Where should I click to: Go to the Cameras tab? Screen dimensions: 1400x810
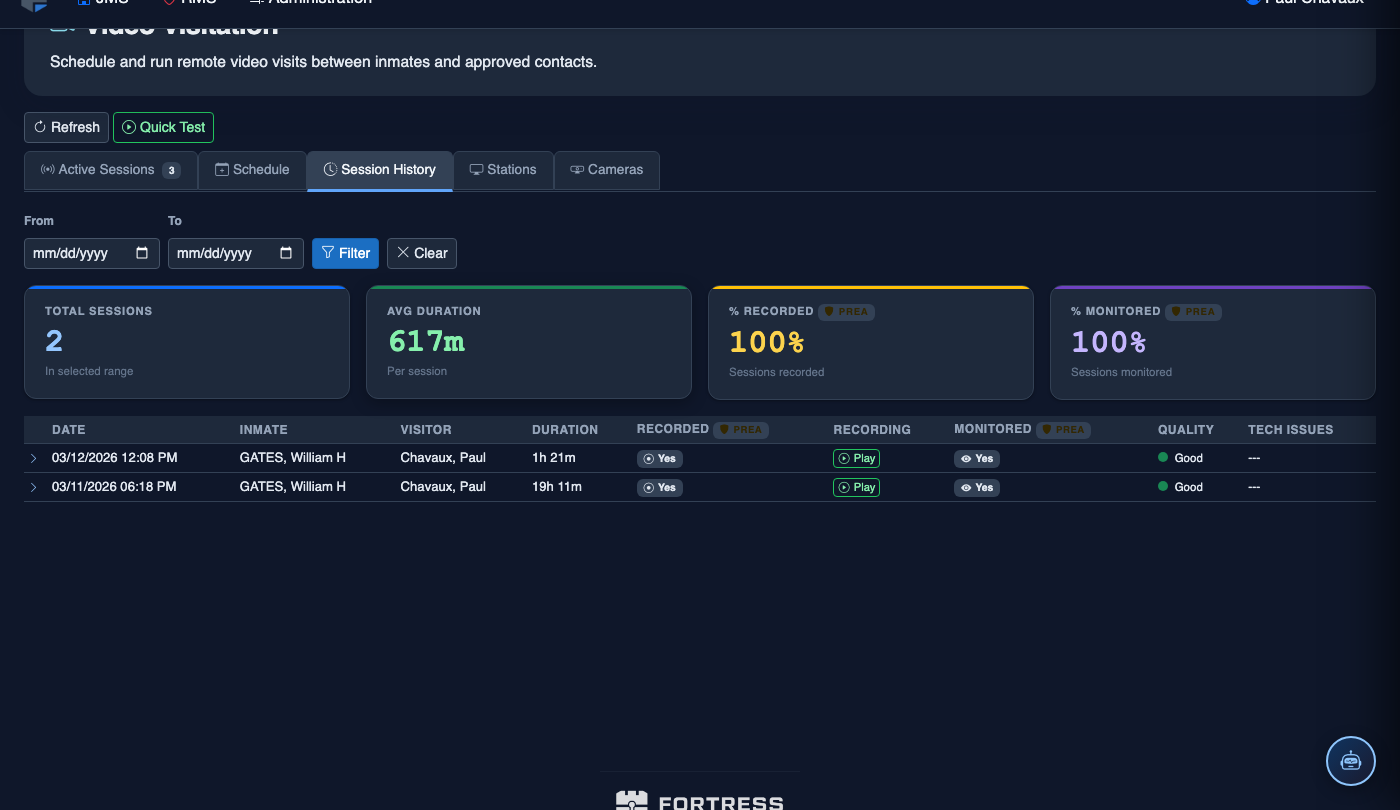tap(606, 170)
